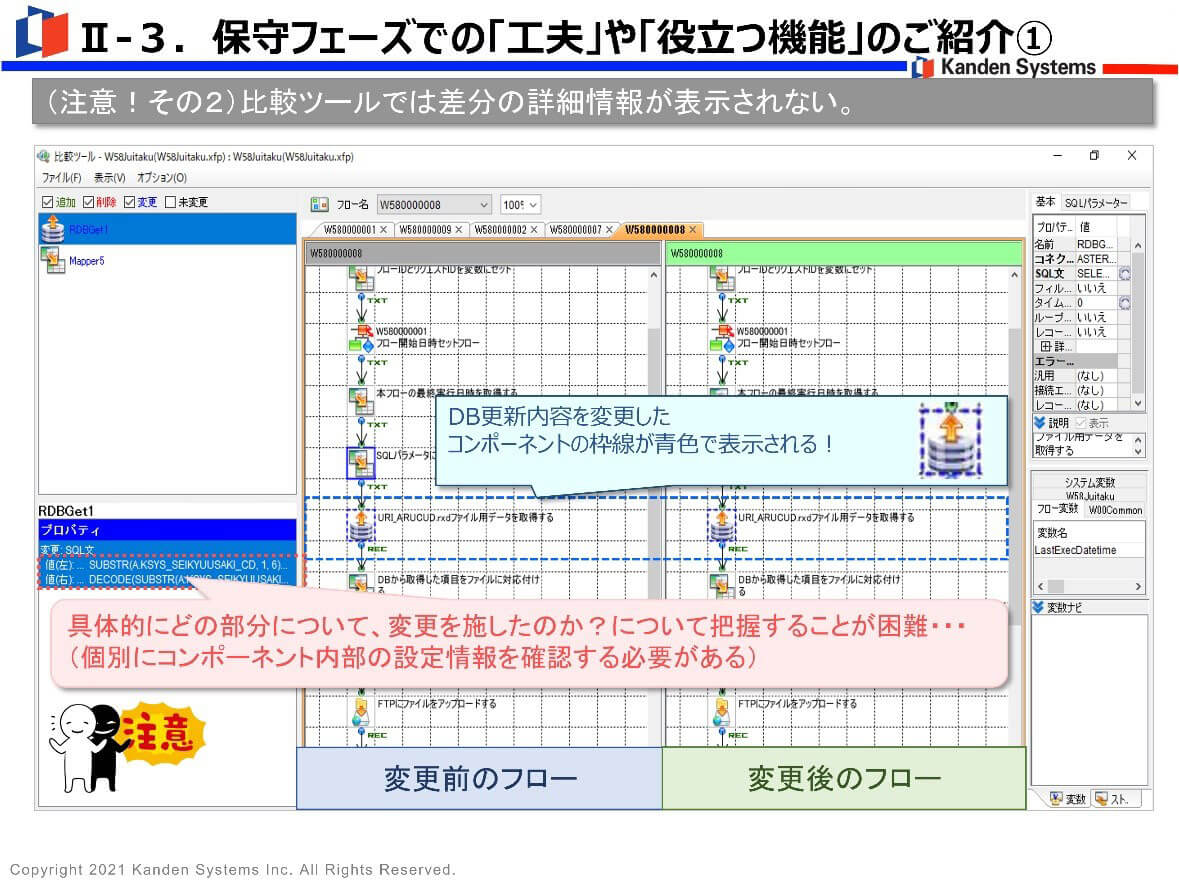Switch to the W580000009 flow tab
This screenshot has width=1179, height=884.
click(425, 230)
